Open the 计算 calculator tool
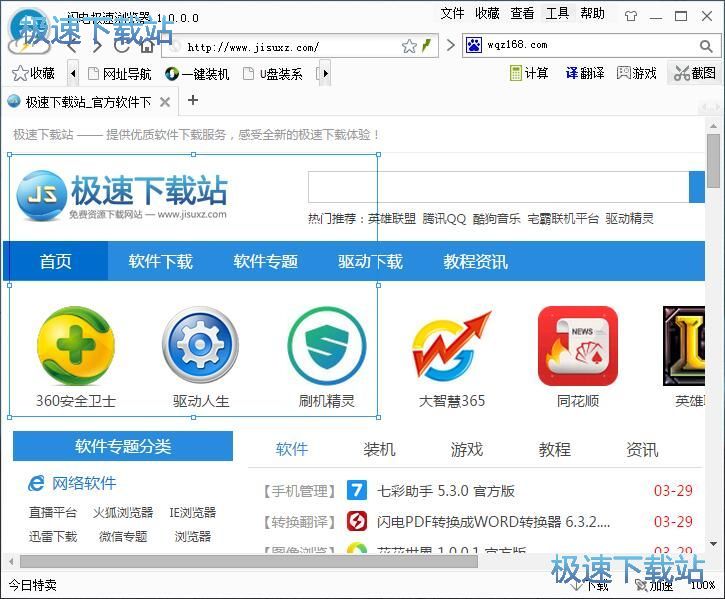The width and height of the screenshot is (725, 599). [x=529, y=73]
